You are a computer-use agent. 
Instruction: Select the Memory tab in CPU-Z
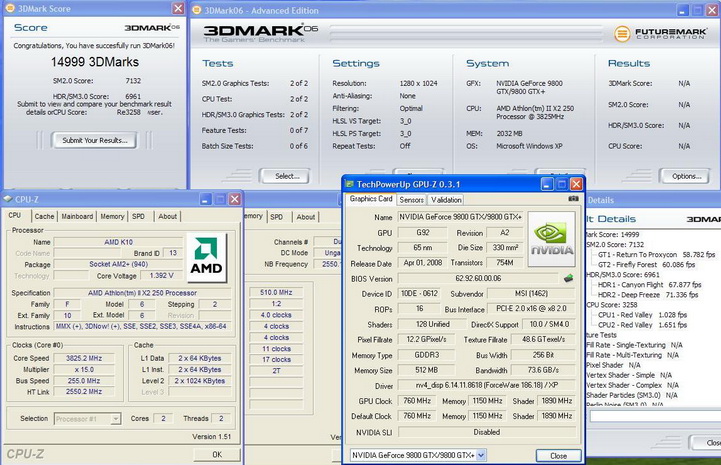[112, 216]
